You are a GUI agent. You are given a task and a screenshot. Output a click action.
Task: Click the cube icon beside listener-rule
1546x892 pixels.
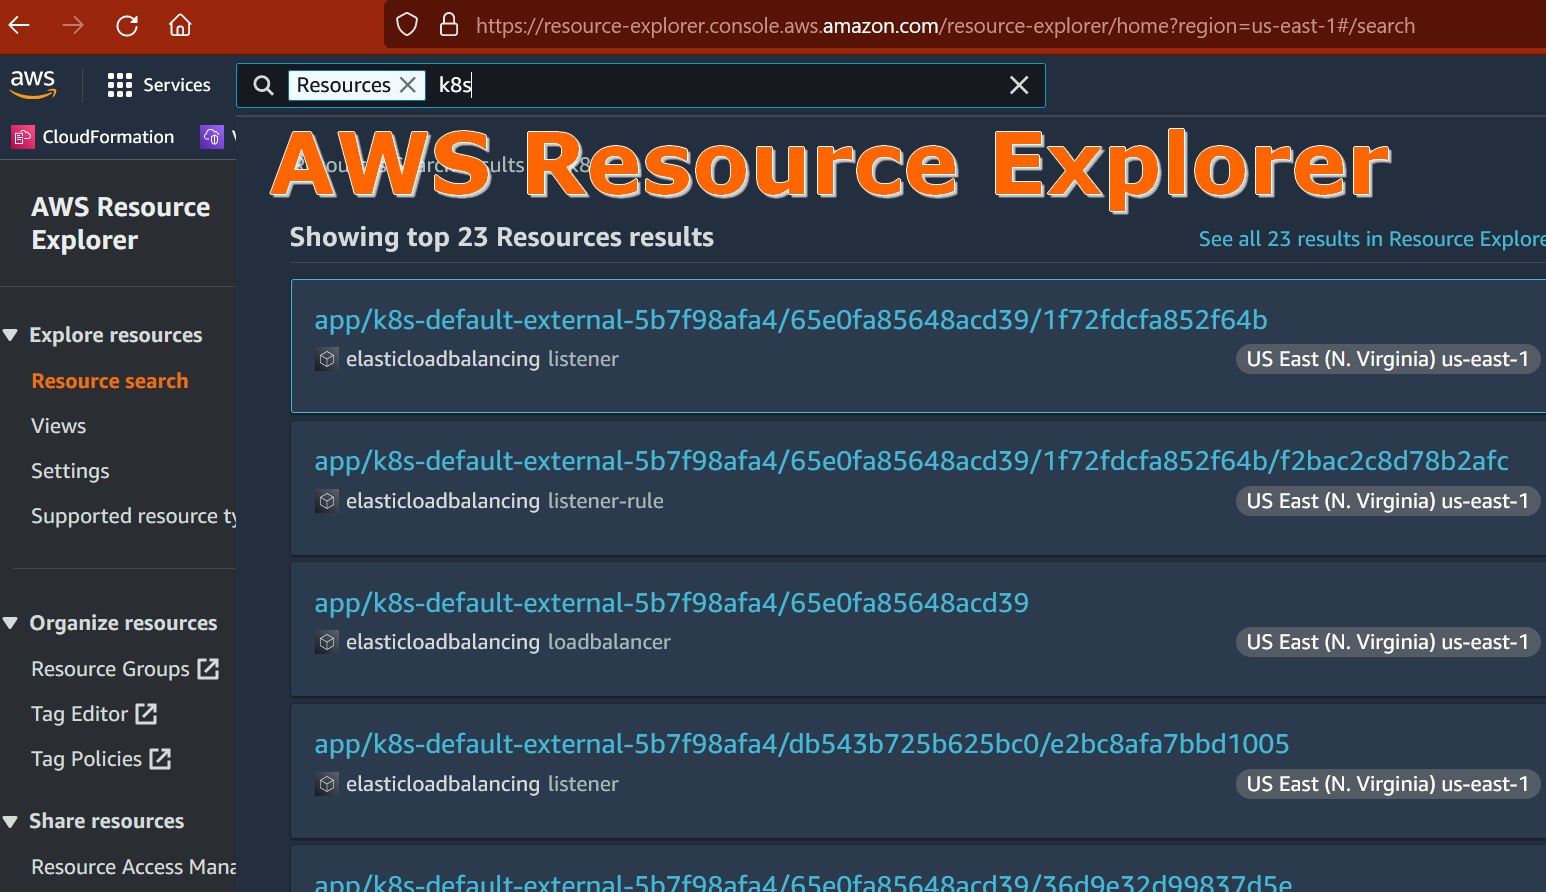coord(327,501)
